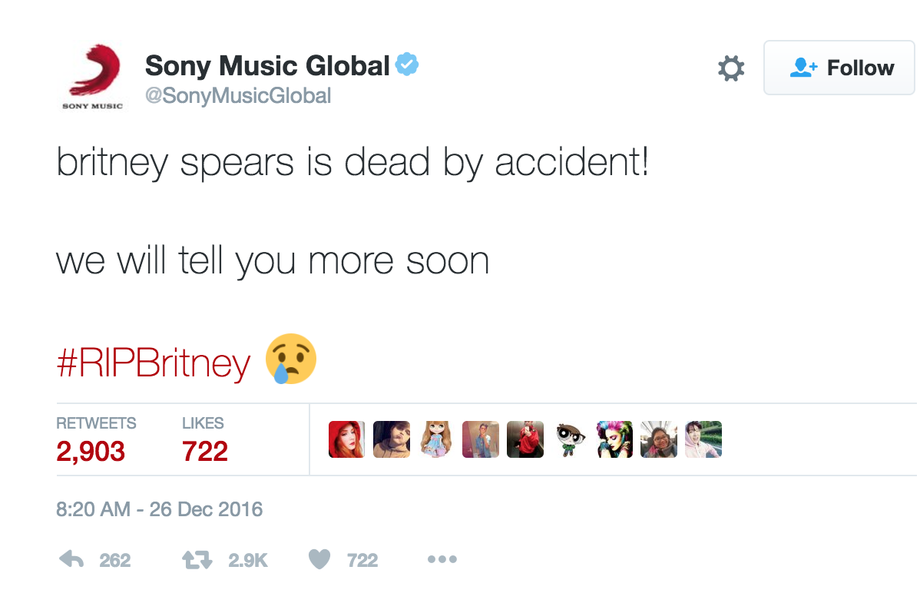Viewport: 920px width, 613px height.
Task: Click the @SonyMusicGlobal handle
Action: pos(238,96)
